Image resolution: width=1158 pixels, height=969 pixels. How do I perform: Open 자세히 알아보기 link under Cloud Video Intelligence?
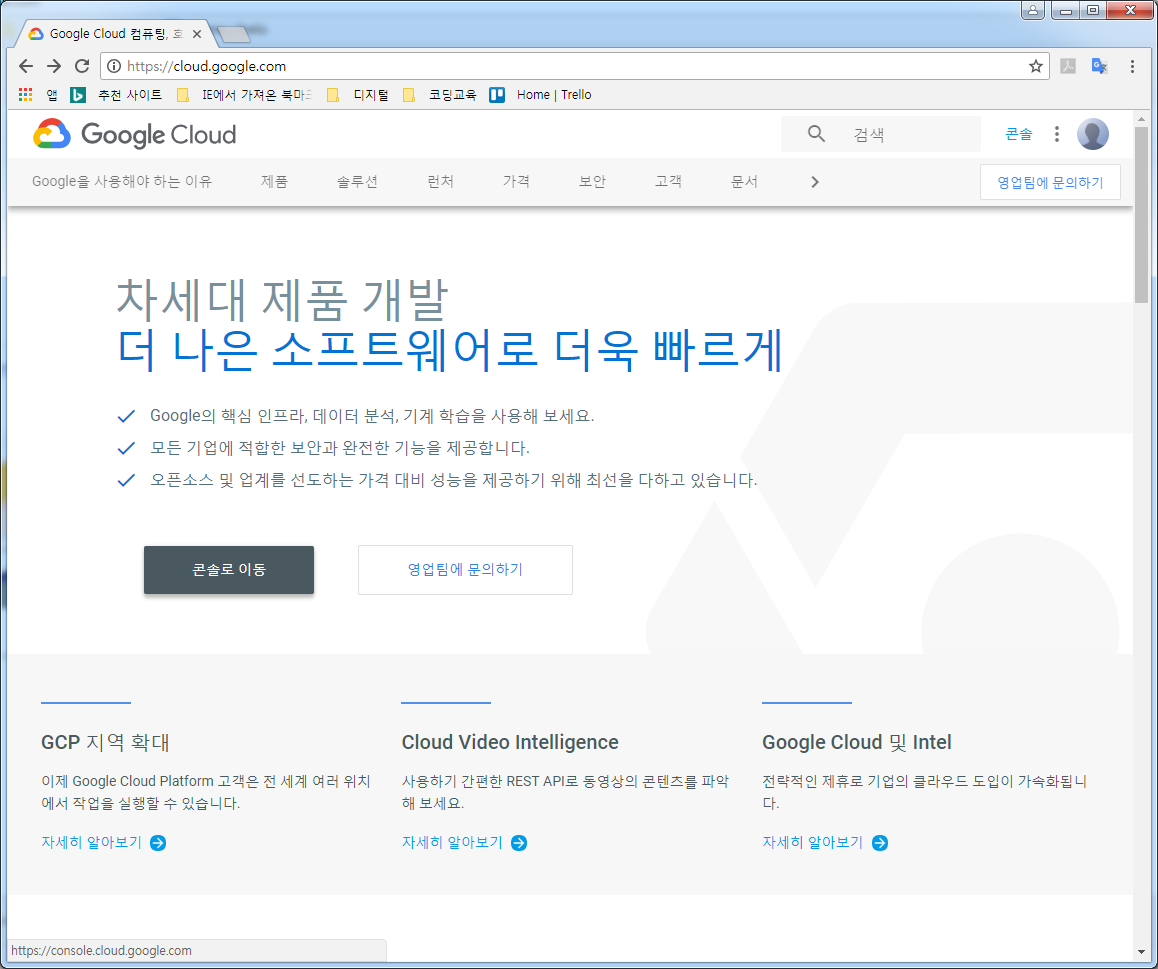pyautogui.click(x=452, y=843)
